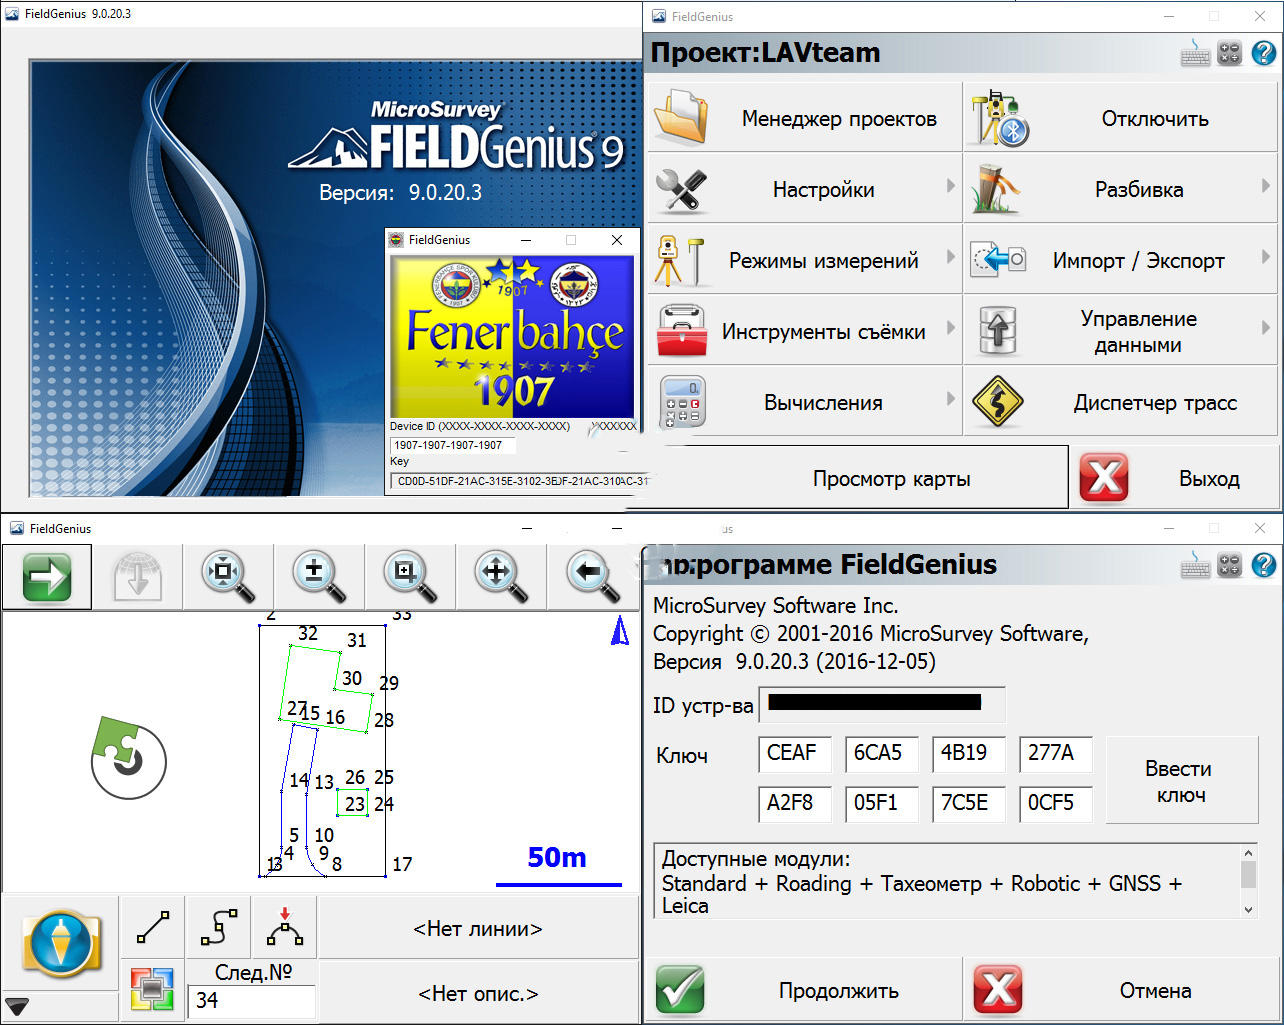This screenshot has width=1284, height=1025.
Task: Click the blue north arrow on the map
Action: [620, 630]
